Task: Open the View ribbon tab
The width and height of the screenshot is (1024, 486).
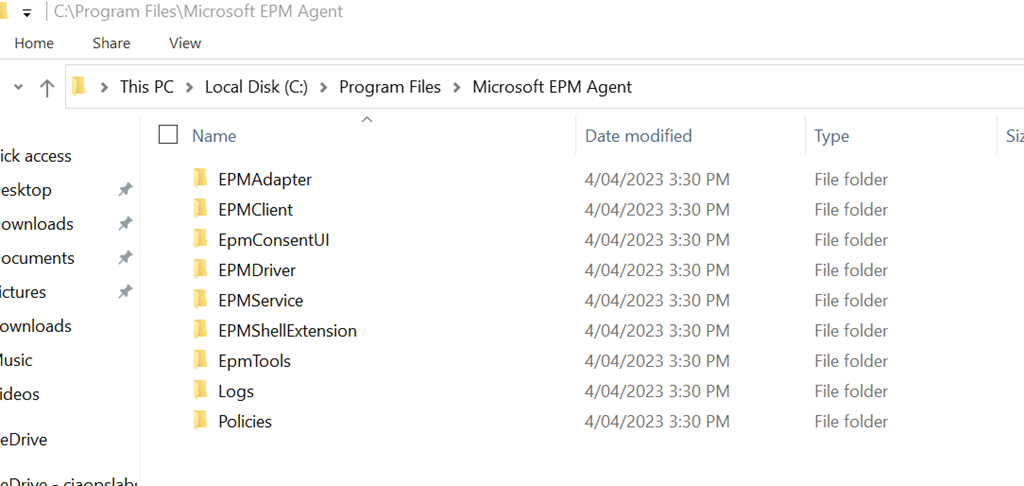Action: point(185,43)
